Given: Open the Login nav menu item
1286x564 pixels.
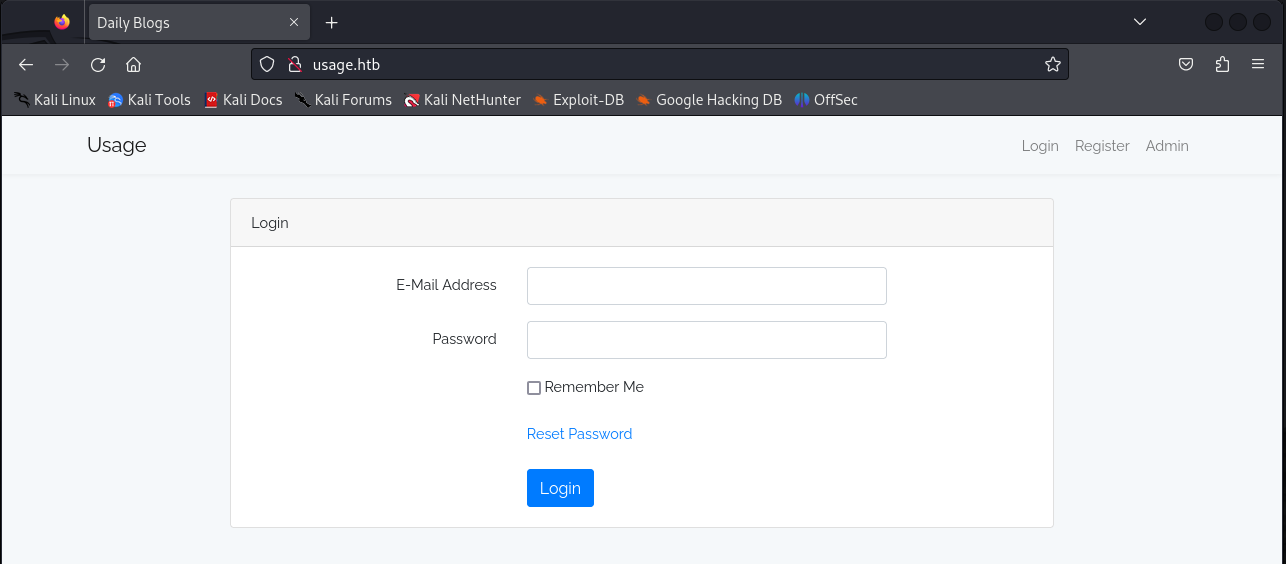Looking at the screenshot, I should pos(1040,146).
